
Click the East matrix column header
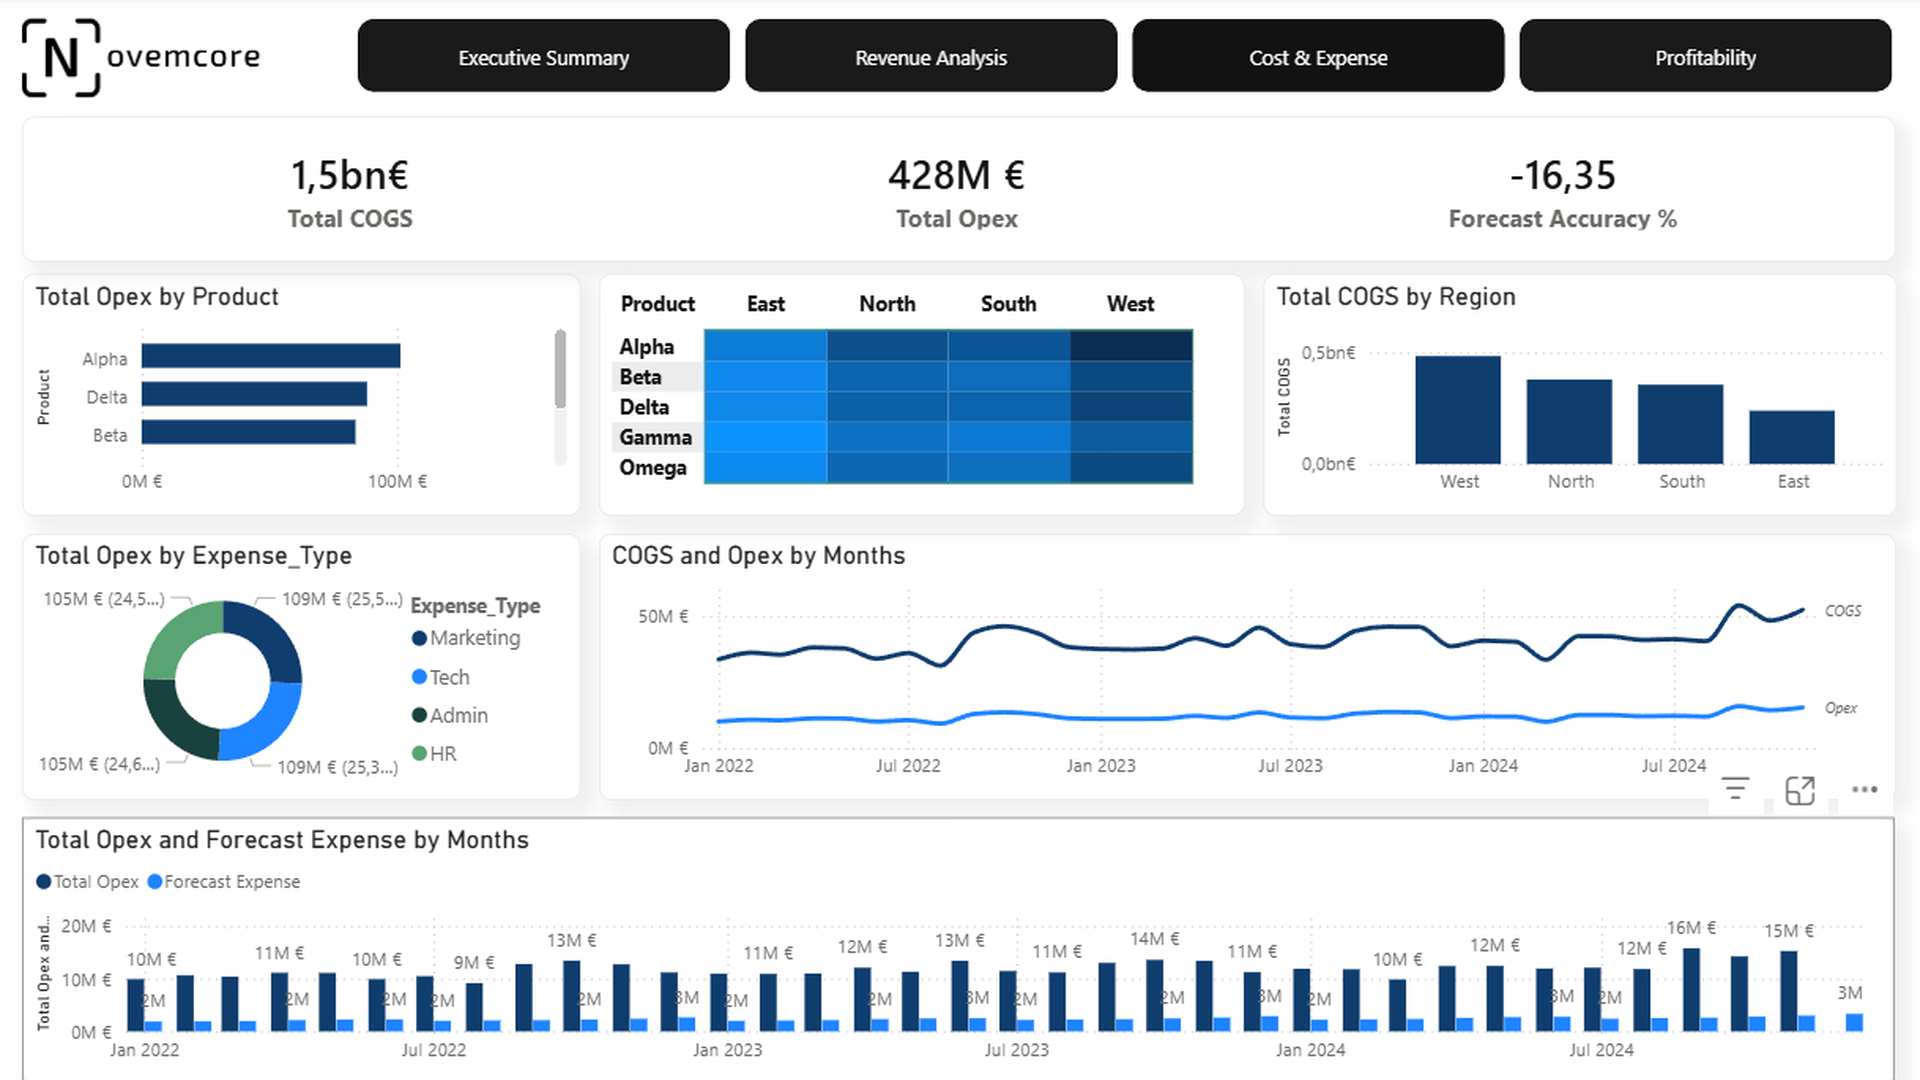click(766, 304)
